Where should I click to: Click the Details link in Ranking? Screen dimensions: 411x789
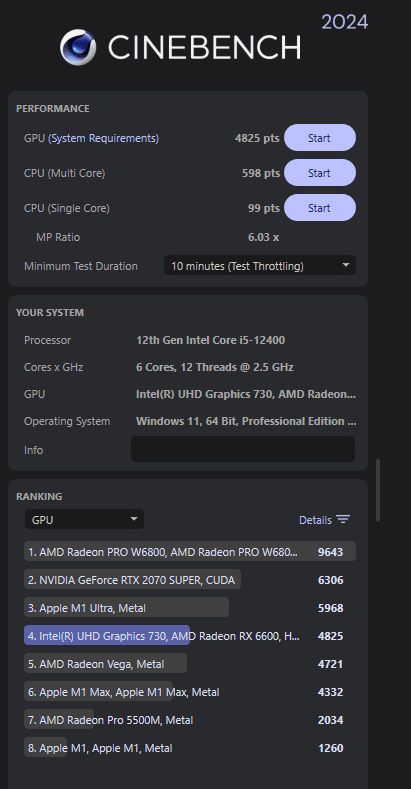(x=315, y=520)
